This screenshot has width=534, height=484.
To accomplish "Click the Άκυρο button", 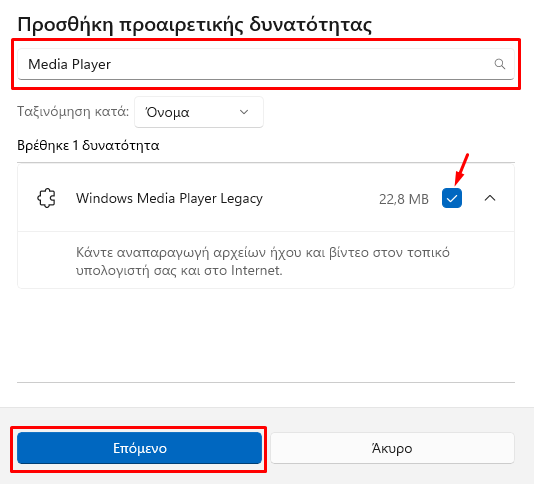I will coord(392,448).
